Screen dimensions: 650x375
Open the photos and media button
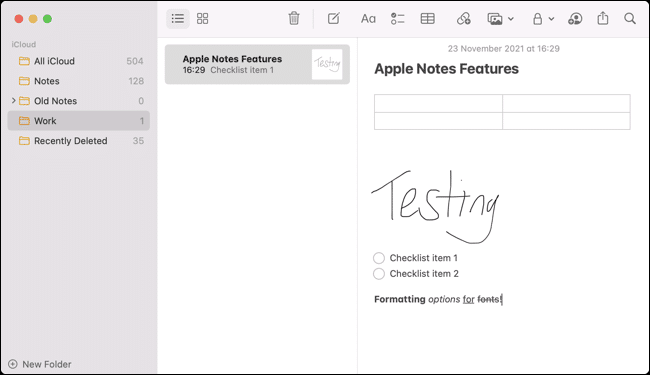coord(495,19)
